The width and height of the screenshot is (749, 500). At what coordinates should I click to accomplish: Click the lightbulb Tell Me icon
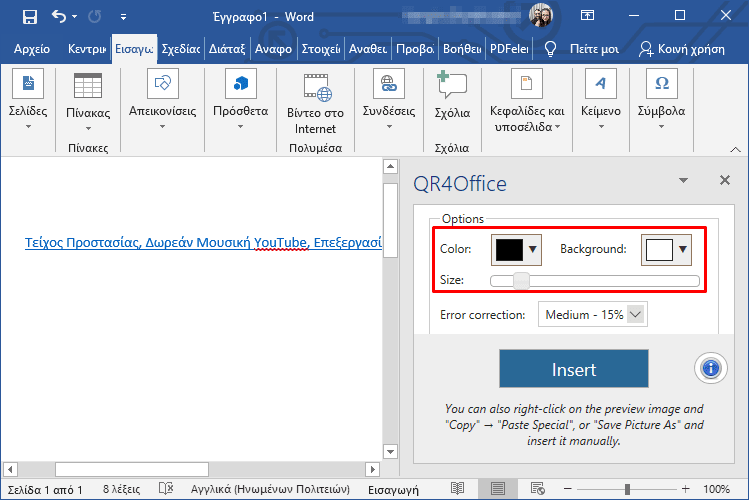tap(550, 49)
